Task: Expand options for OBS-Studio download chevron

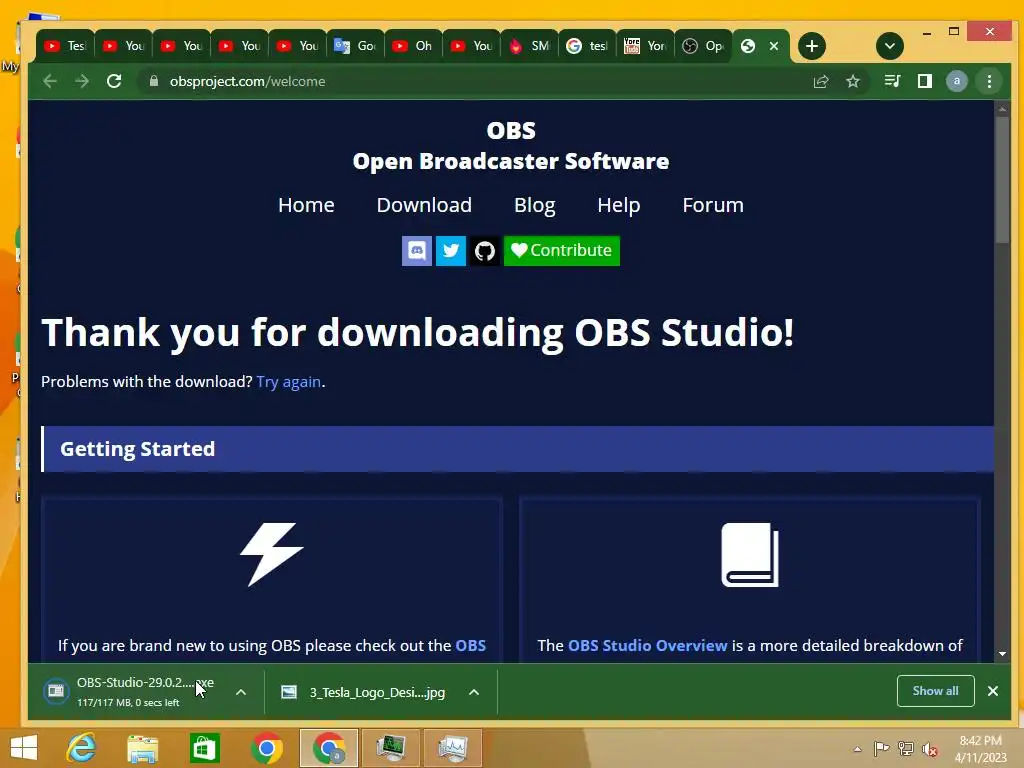Action: (x=241, y=692)
